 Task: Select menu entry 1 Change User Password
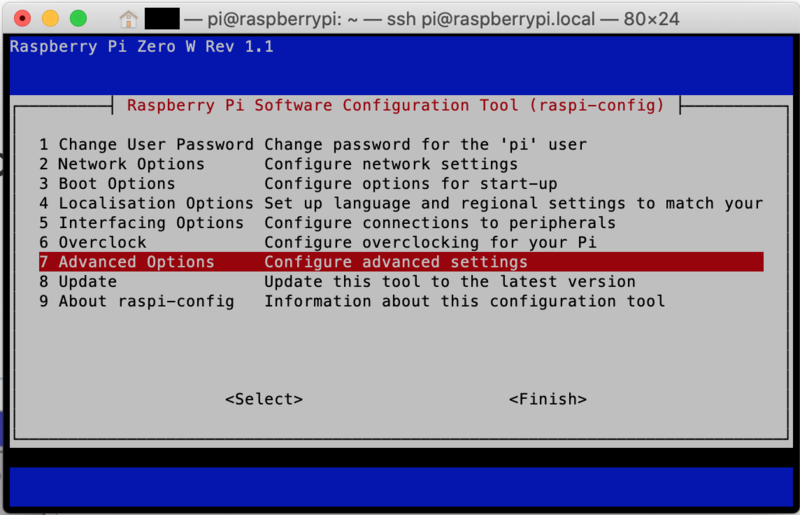tap(401, 144)
